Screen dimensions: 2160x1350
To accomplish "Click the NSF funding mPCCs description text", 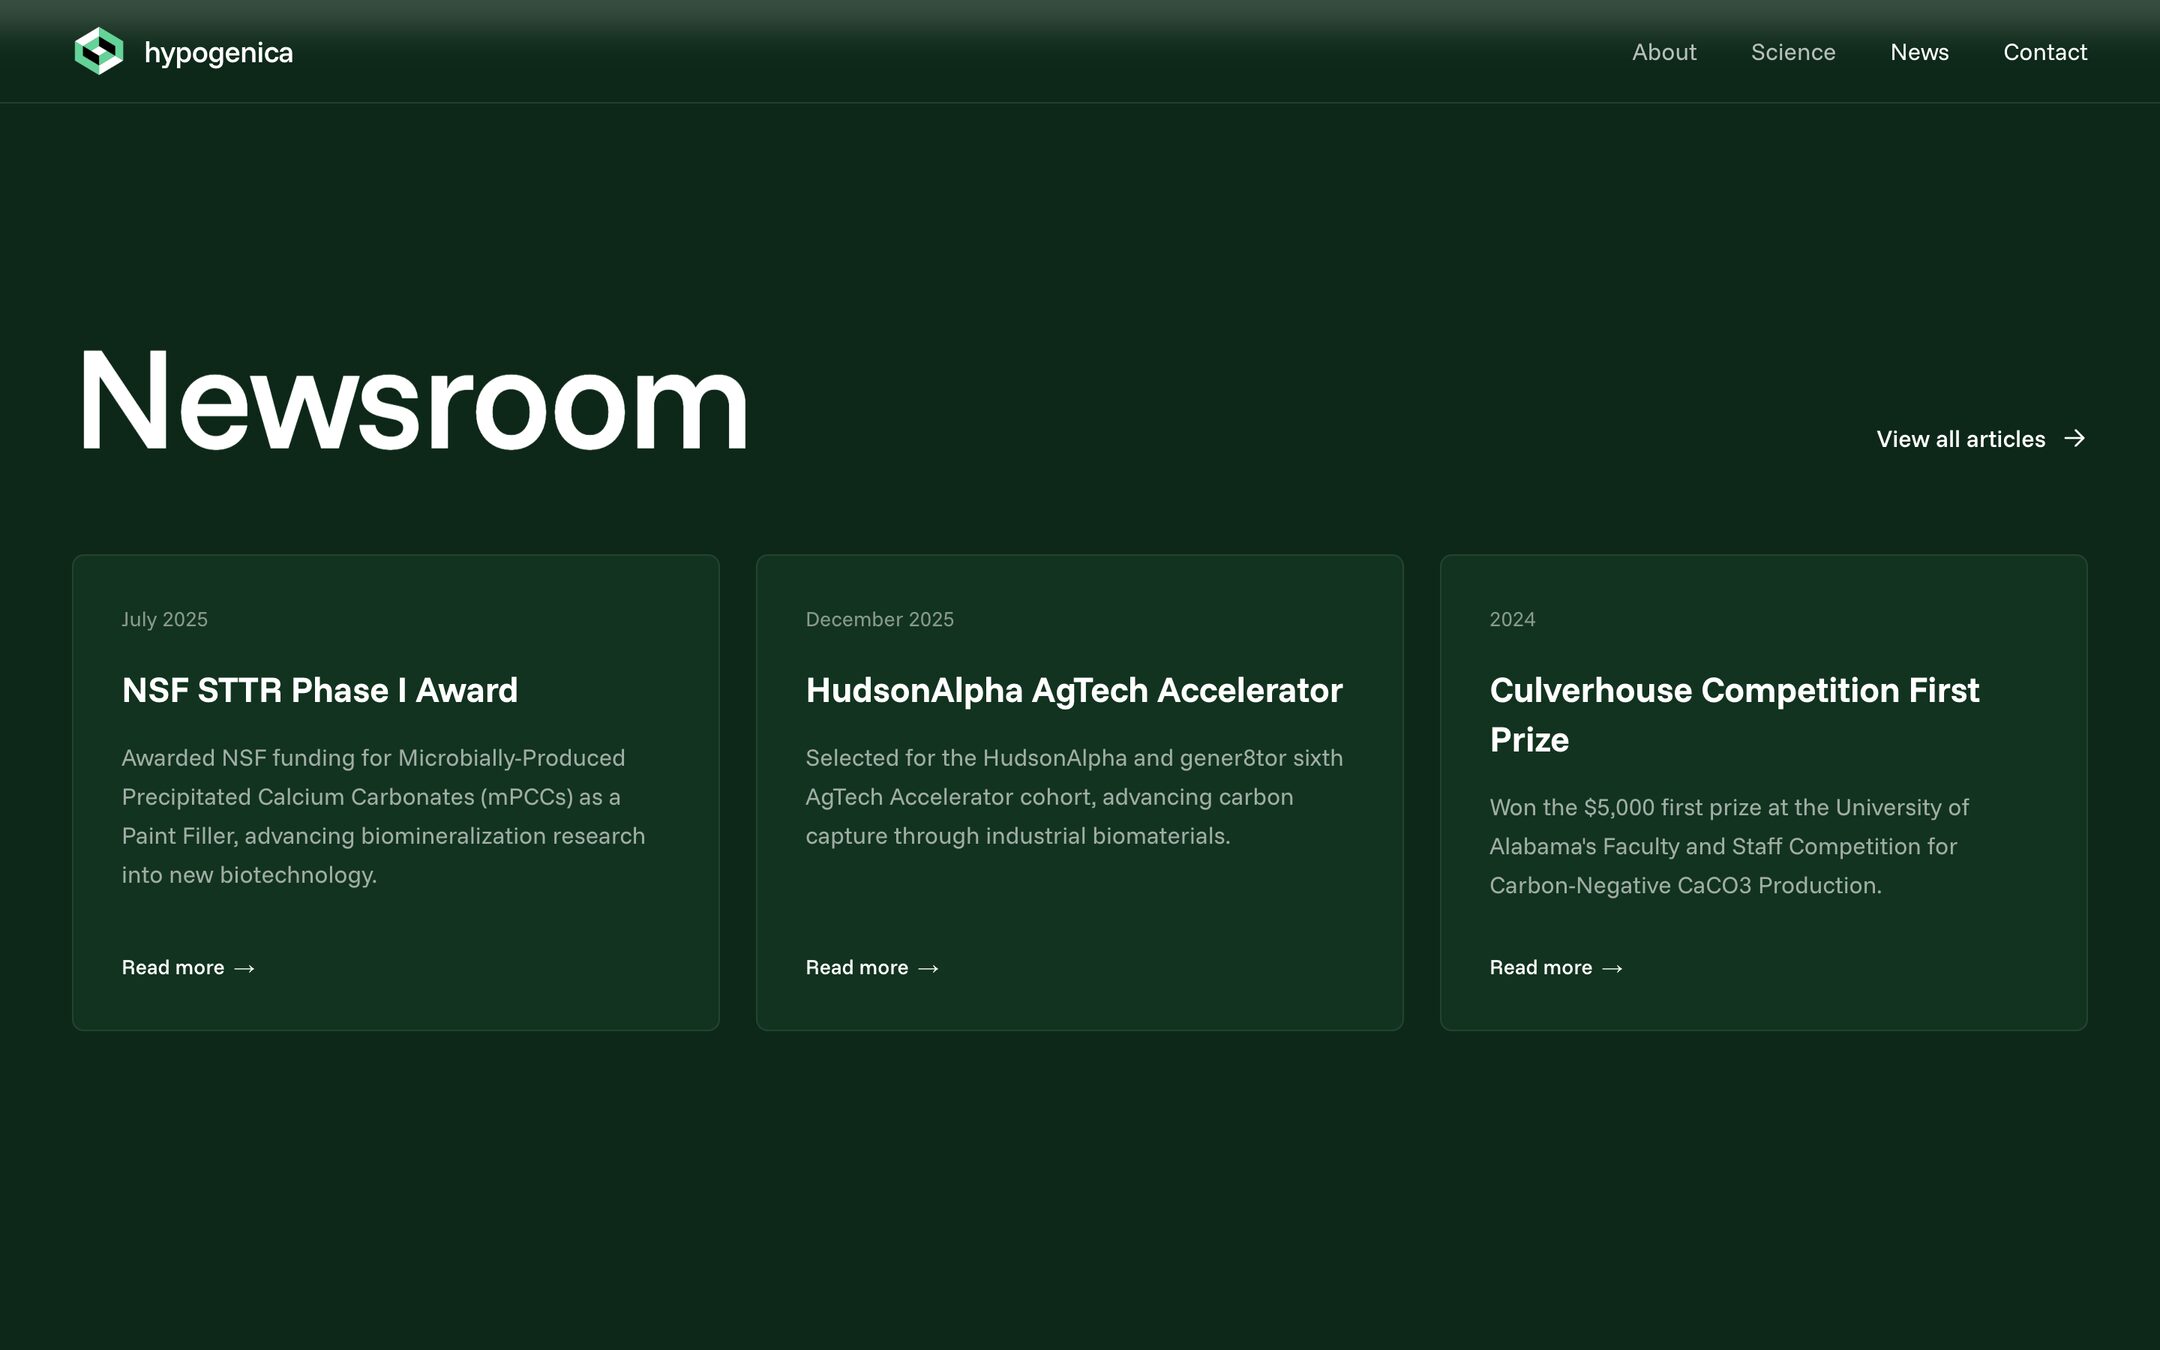I will pyautogui.click(x=383, y=816).
